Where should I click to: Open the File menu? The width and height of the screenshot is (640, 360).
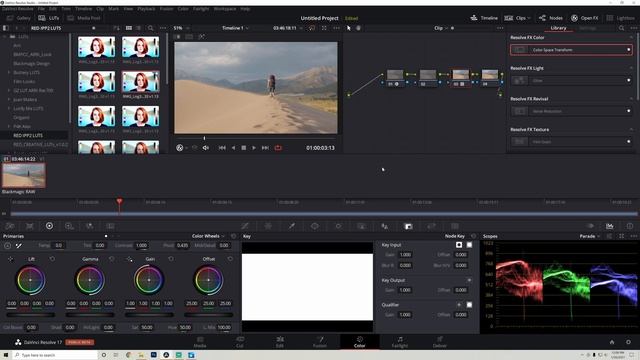[41, 9]
